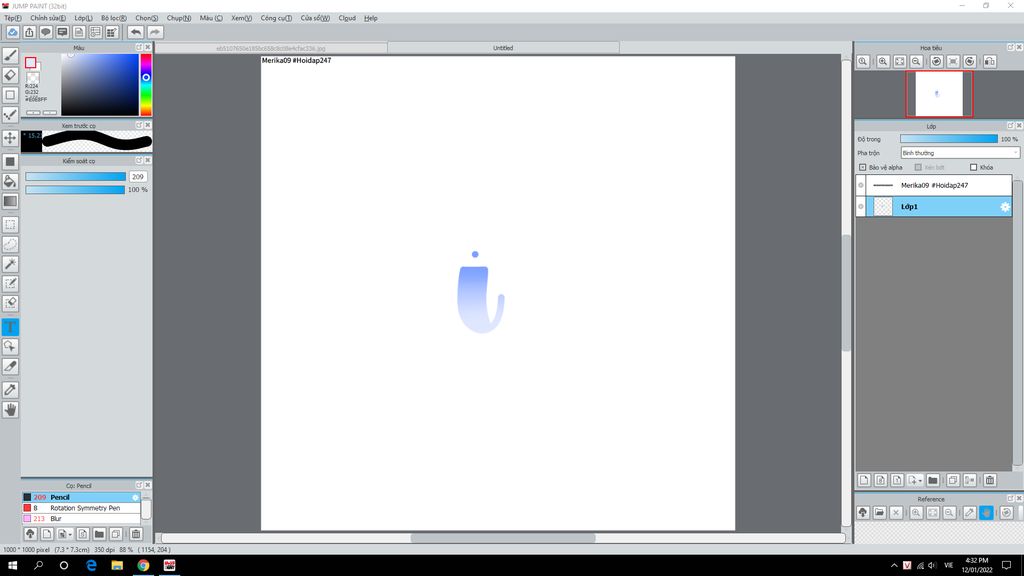This screenshot has height=576, width=1024.
Task: Undock the Màu color panel
Action: coord(138,48)
